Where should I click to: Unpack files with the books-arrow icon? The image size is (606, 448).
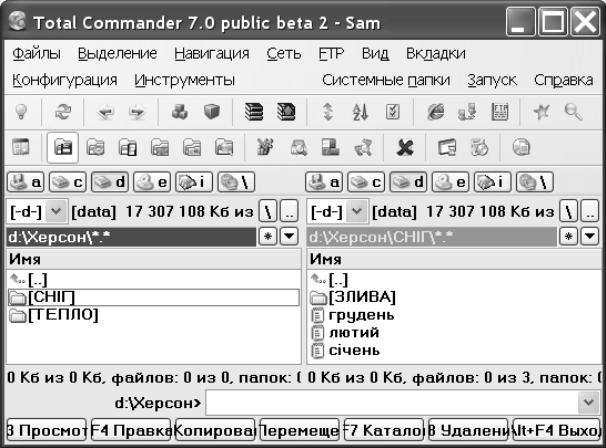pyautogui.click(x=286, y=112)
